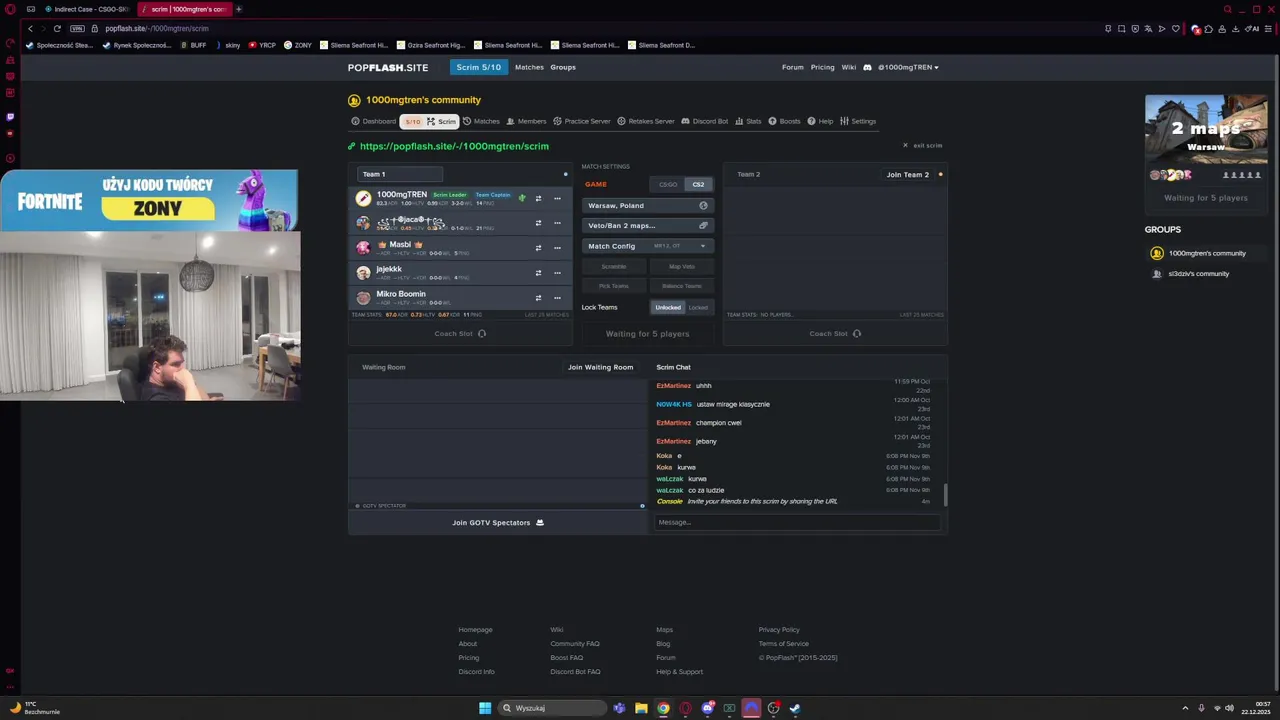Image resolution: width=1280 pixels, height=720 pixels.
Task: Open Match Config dropdown
Action: click(x=647, y=246)
